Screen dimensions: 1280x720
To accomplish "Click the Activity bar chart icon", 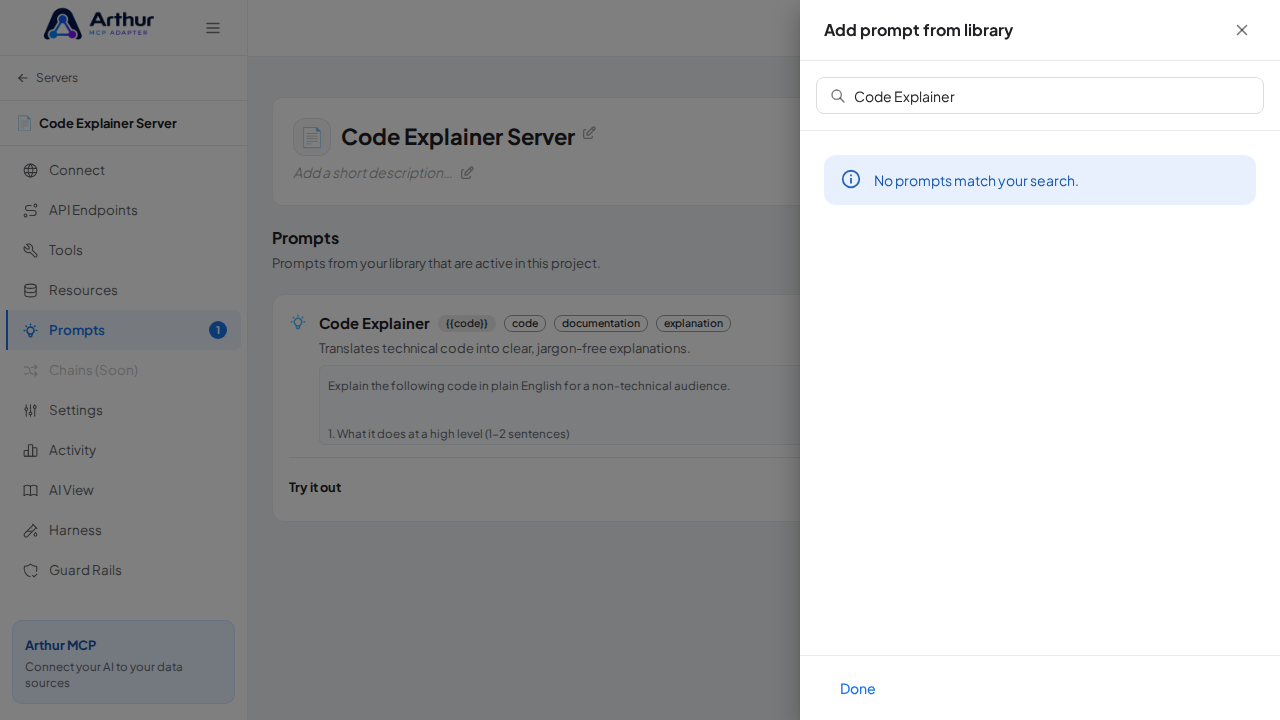I will 31,450.
